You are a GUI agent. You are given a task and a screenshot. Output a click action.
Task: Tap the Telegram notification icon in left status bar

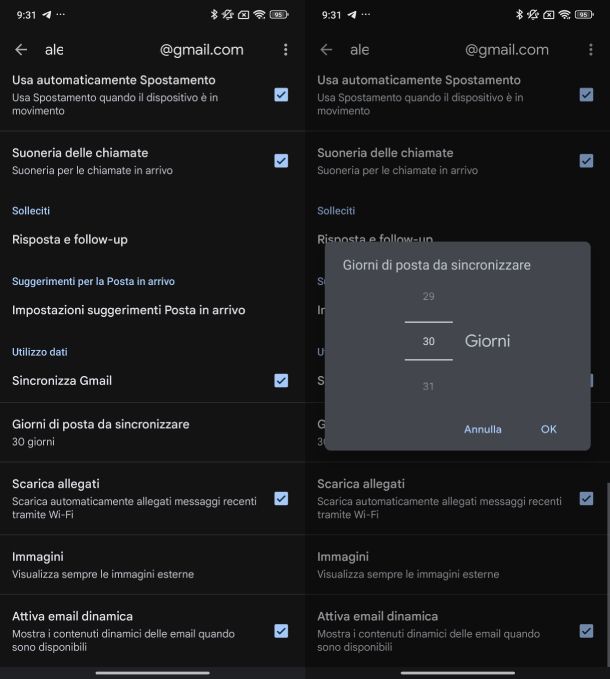46,15
